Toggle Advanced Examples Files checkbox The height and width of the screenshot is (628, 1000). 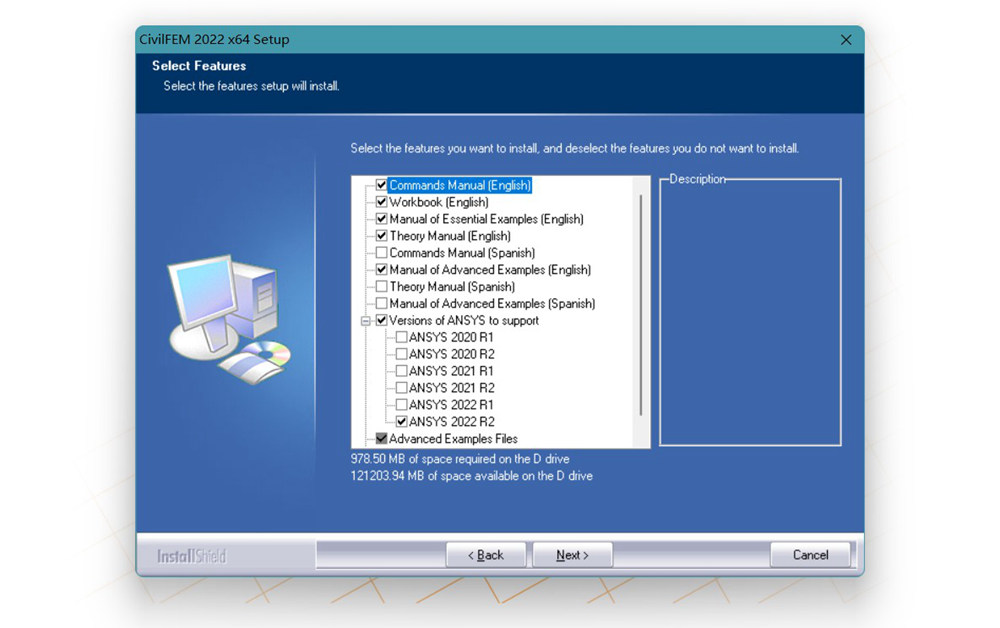[381, 439]
